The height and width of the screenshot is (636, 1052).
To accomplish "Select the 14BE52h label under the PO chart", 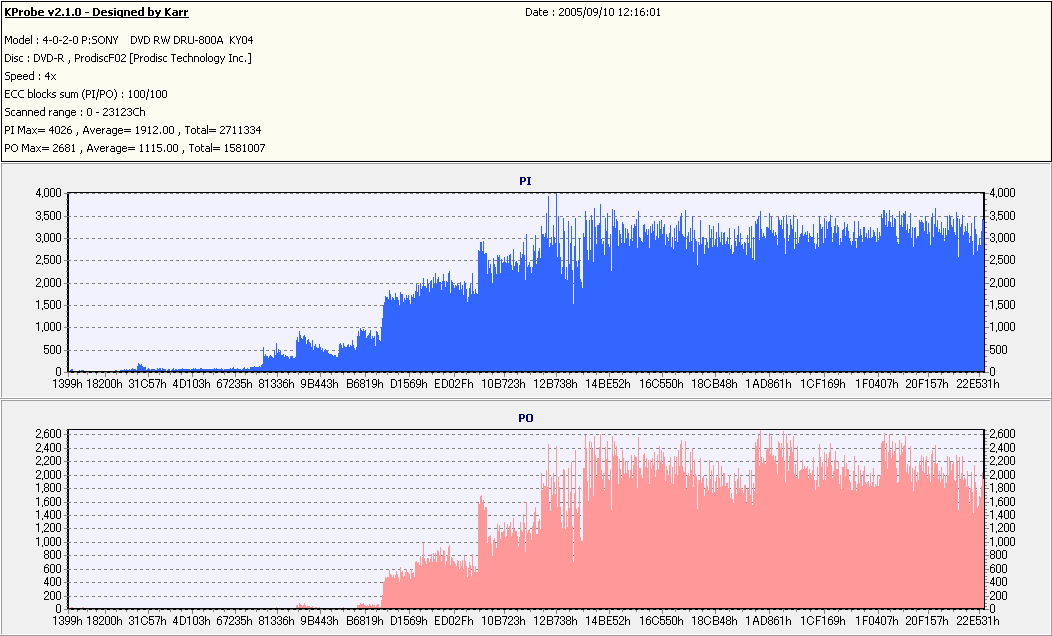I will tap(608, 621).
